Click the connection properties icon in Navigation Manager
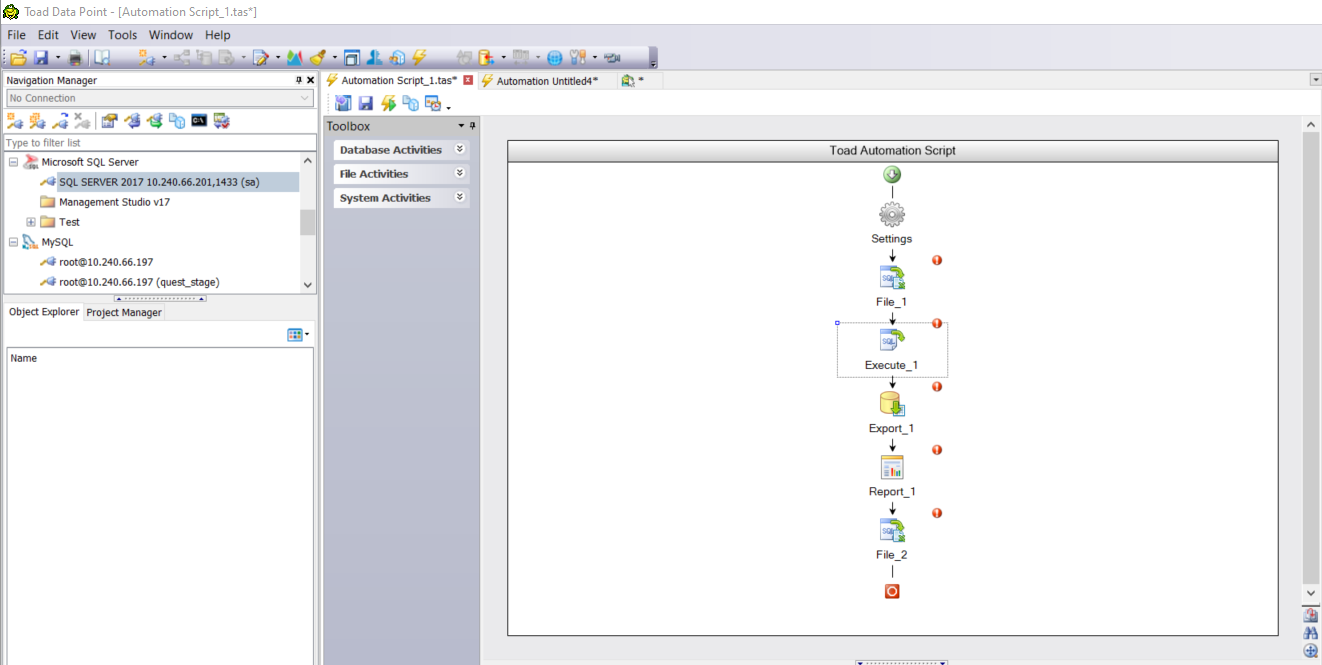 109,121
